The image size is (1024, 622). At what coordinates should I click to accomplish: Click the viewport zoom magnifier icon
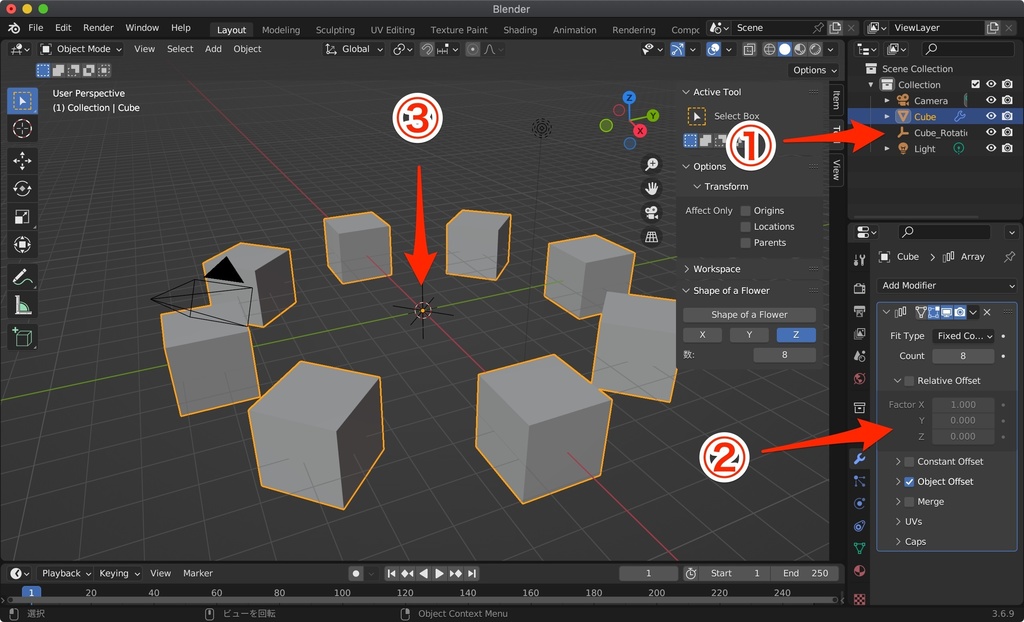coord(651,164)
